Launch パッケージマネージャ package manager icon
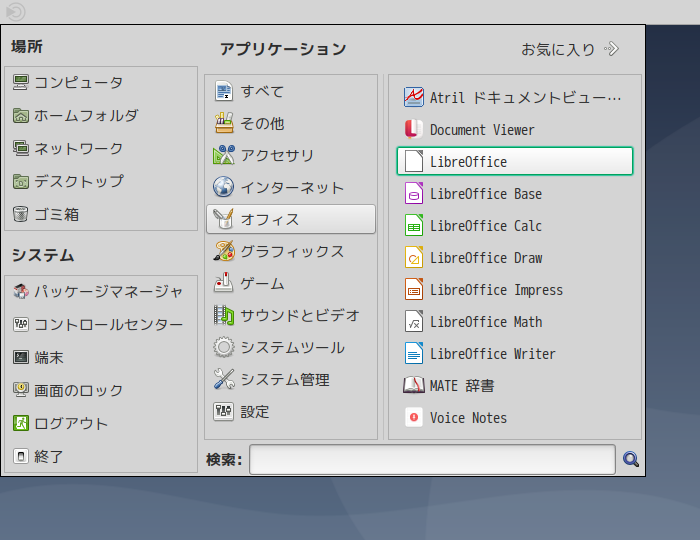Screen dimensions: 700x540 [x=21, y=291]
